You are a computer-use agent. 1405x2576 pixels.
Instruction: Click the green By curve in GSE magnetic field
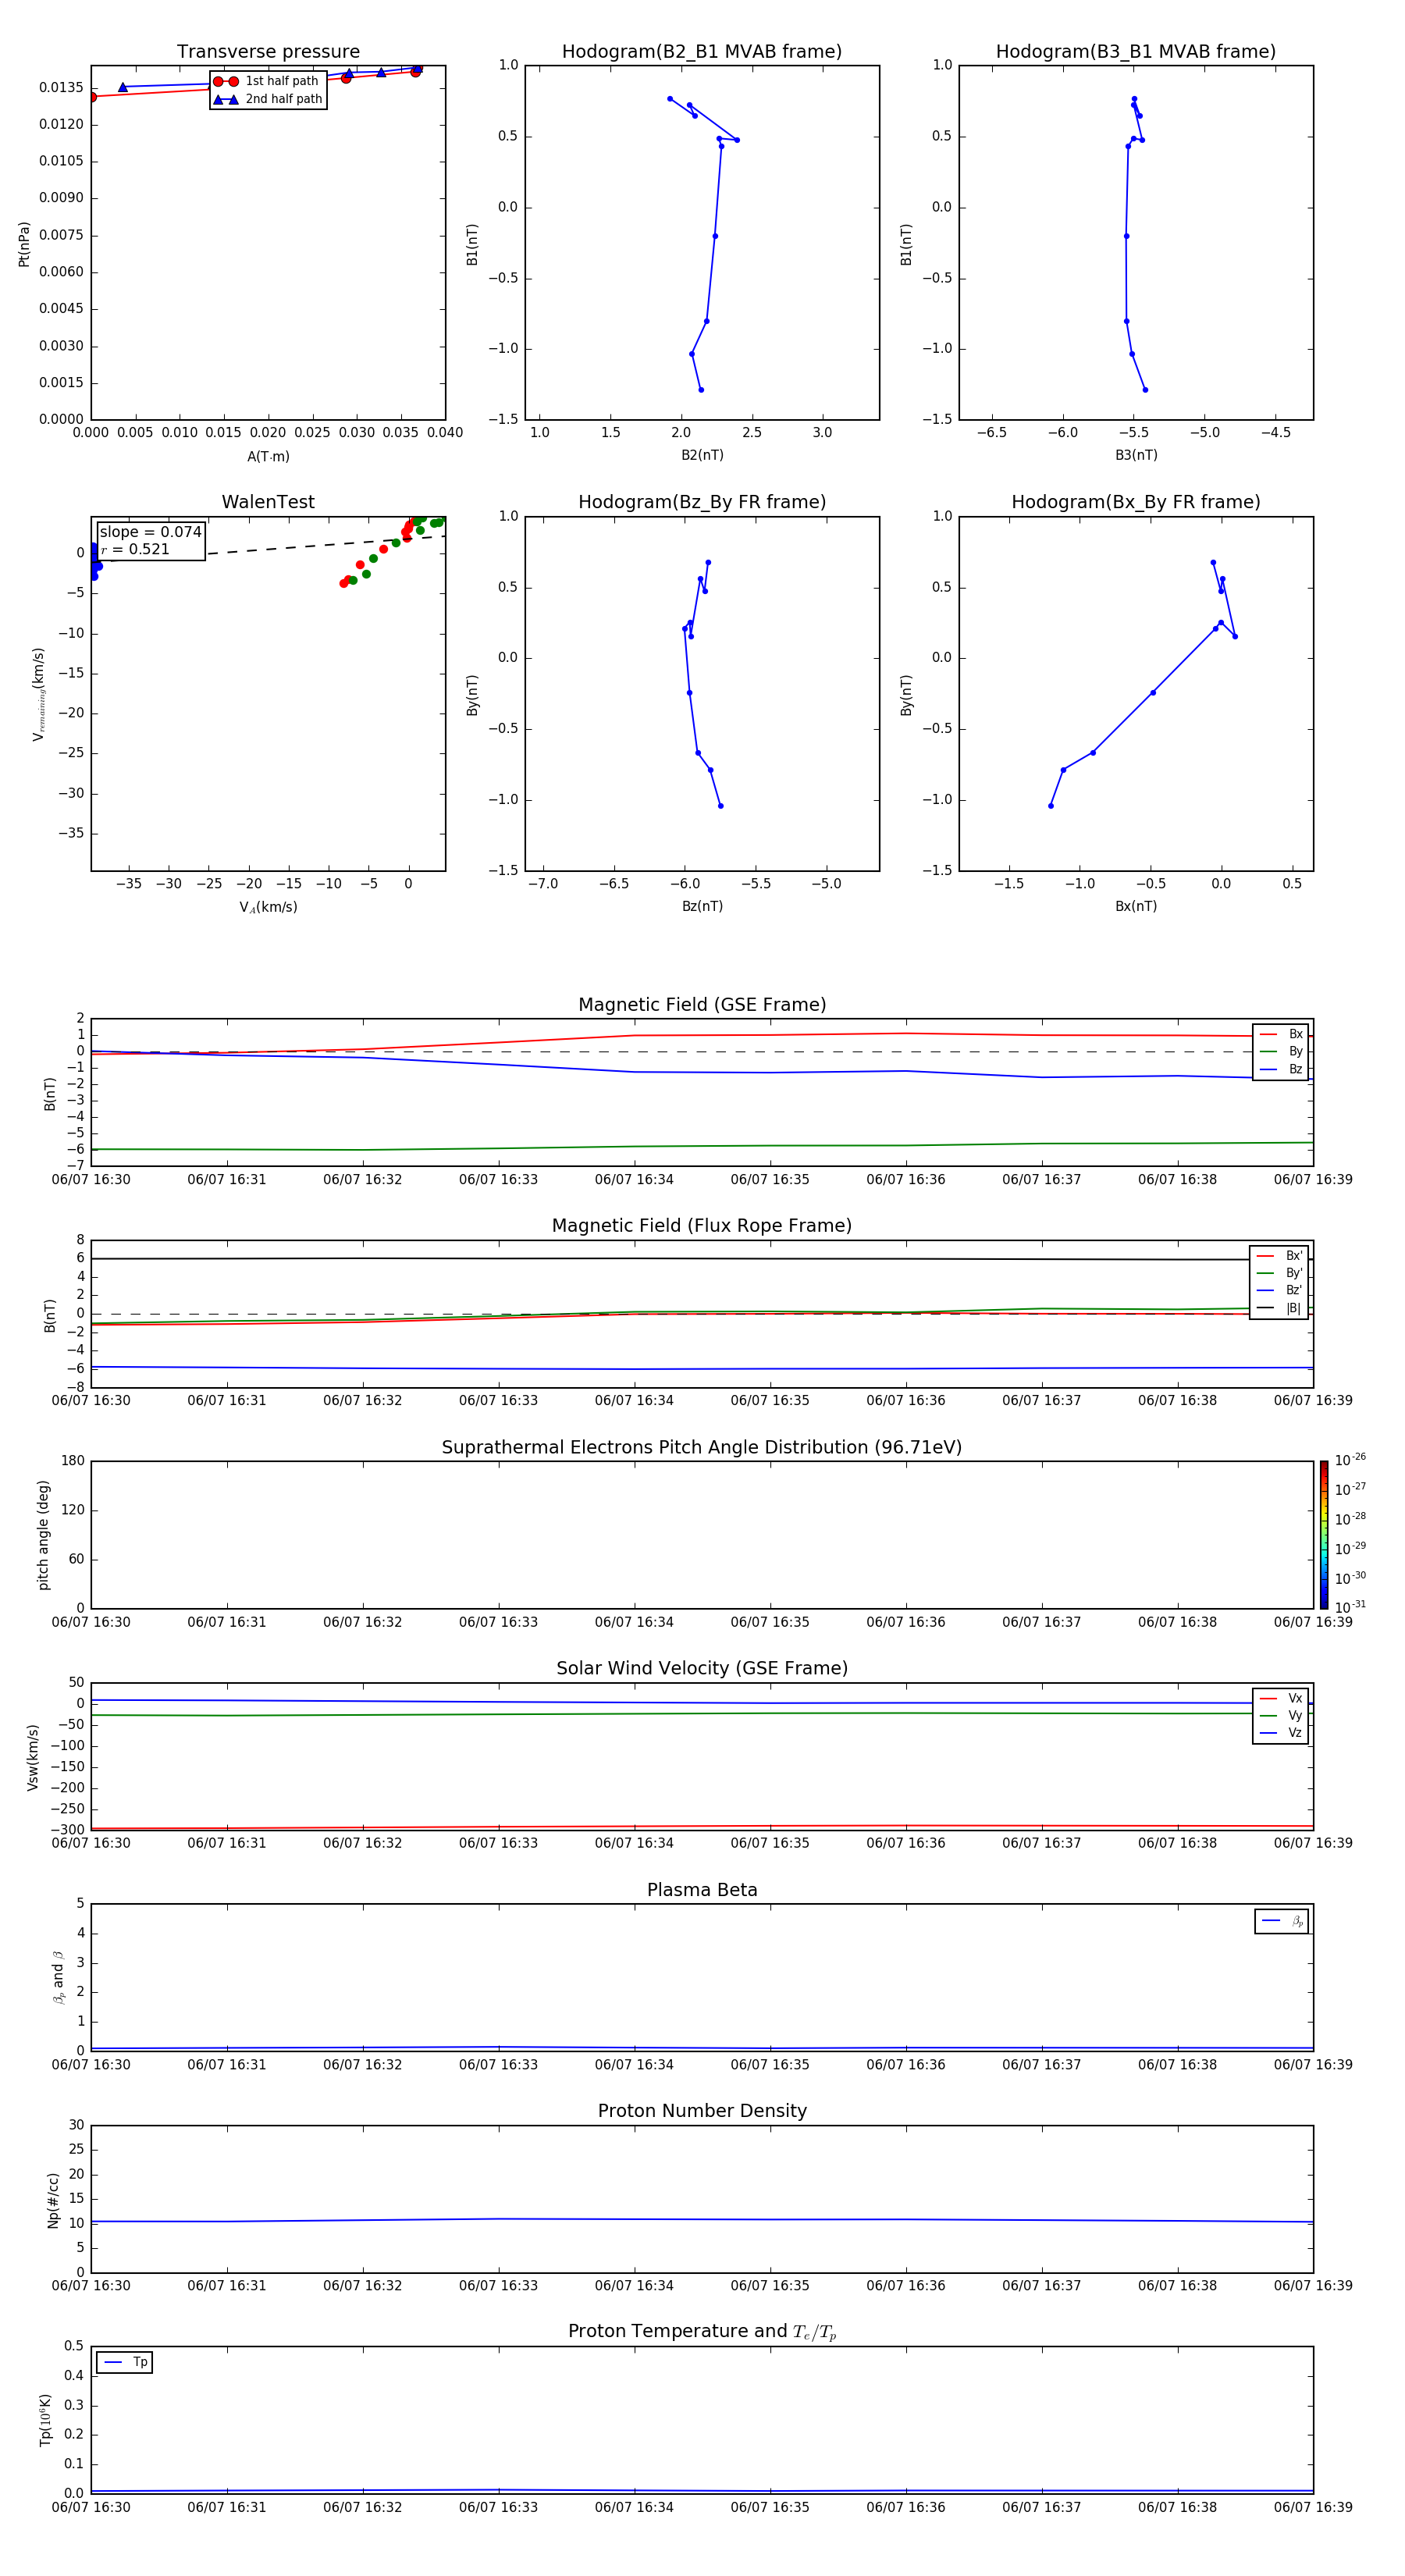[x=700, y=1146]
